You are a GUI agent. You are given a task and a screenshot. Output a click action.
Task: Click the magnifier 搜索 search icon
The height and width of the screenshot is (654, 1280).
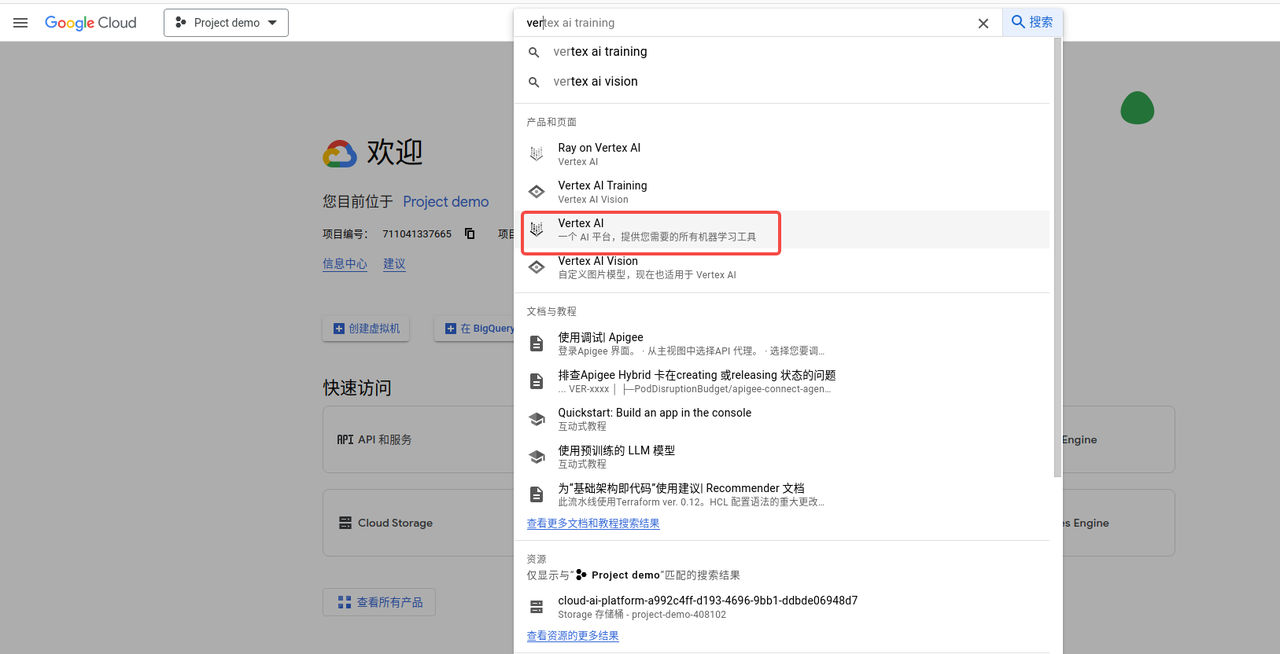tap(1032, 22)
